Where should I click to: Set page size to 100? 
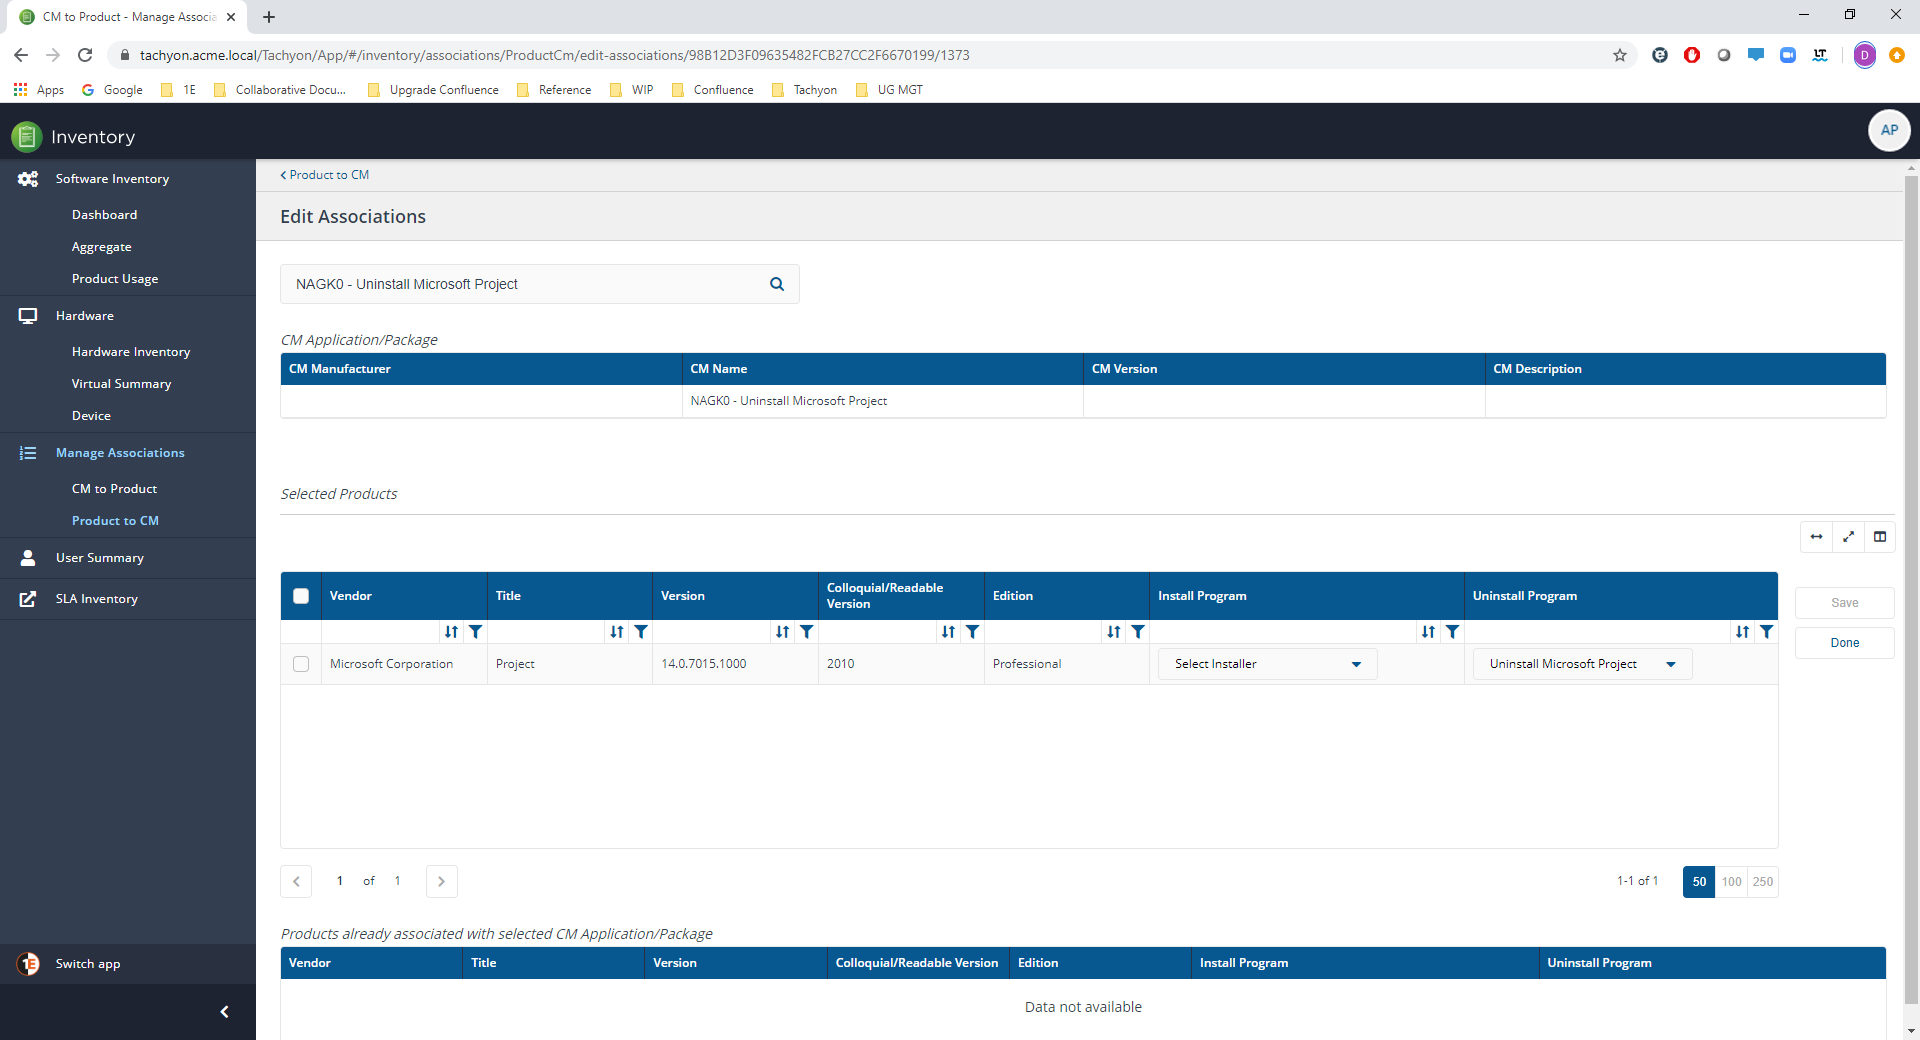coord(1731,882)
